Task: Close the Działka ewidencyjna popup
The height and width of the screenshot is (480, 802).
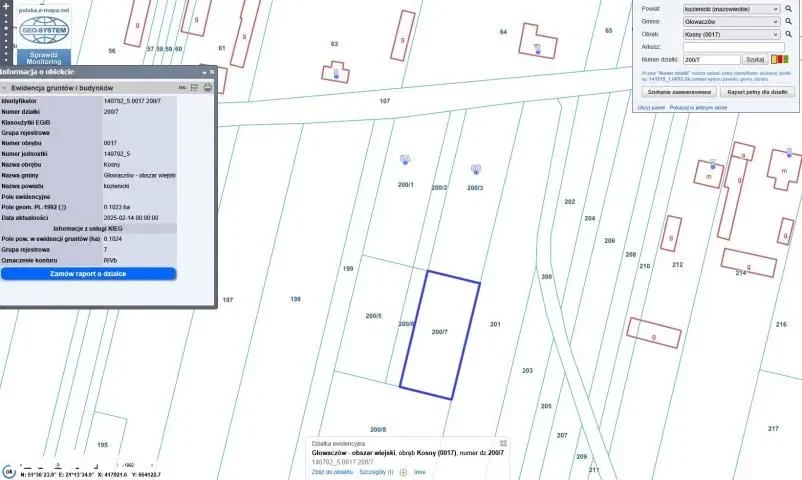Action: pyautogui.click(x=503, y=443)
